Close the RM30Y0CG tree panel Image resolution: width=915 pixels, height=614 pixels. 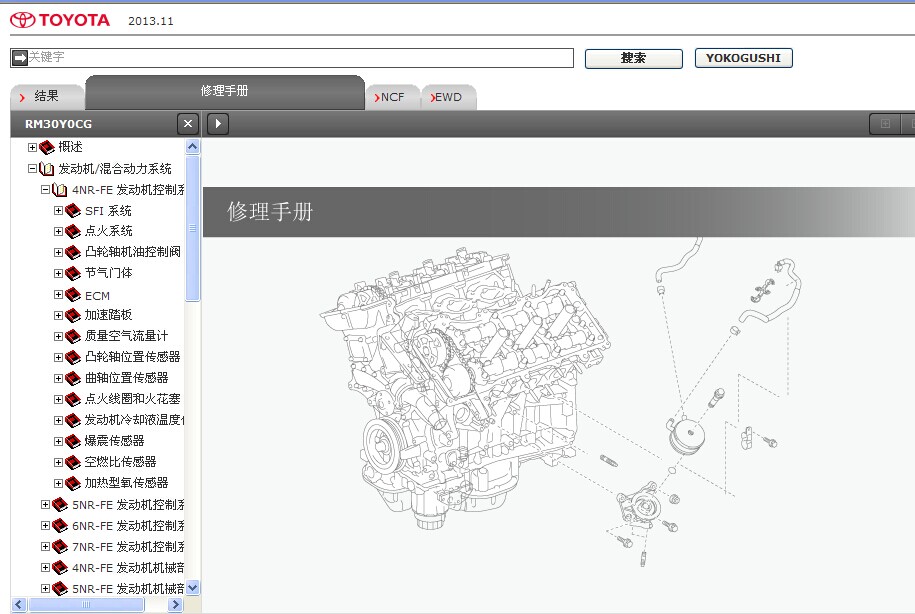click(188, 124)
